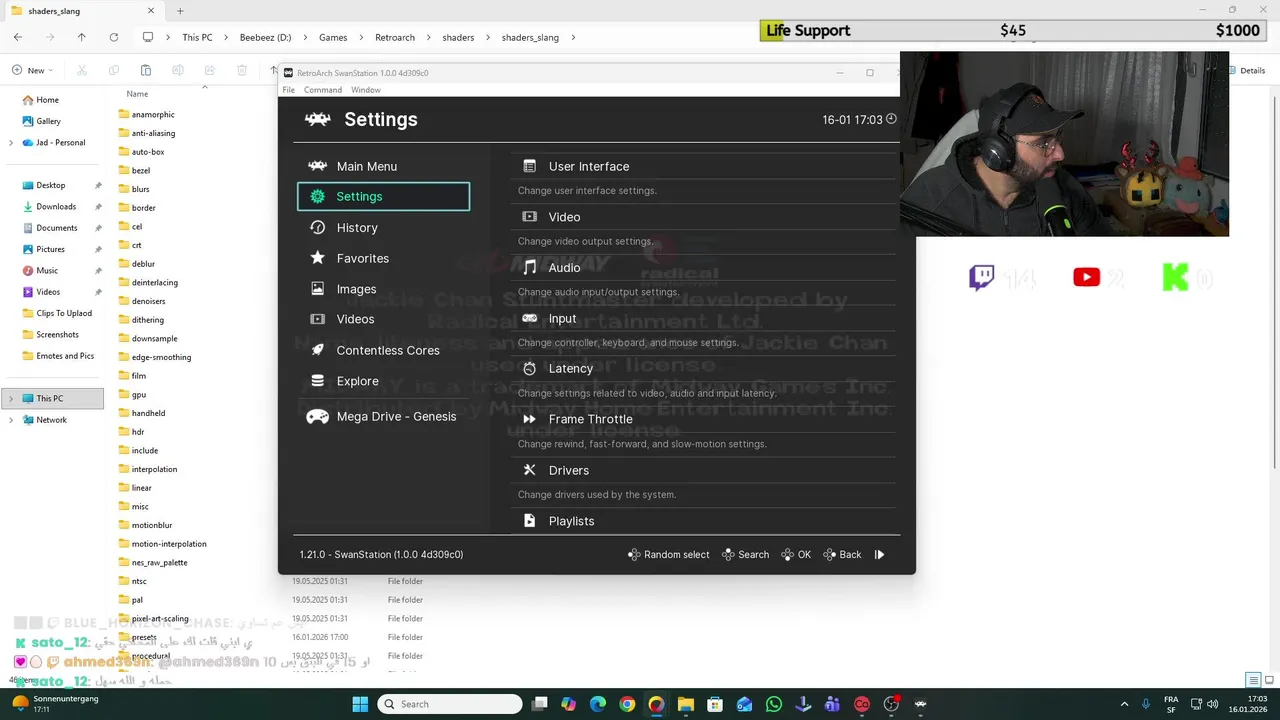Open Images in RetroArch sidebar
This screenshot has height=720, width=1280.
click(x=383, y=289)
